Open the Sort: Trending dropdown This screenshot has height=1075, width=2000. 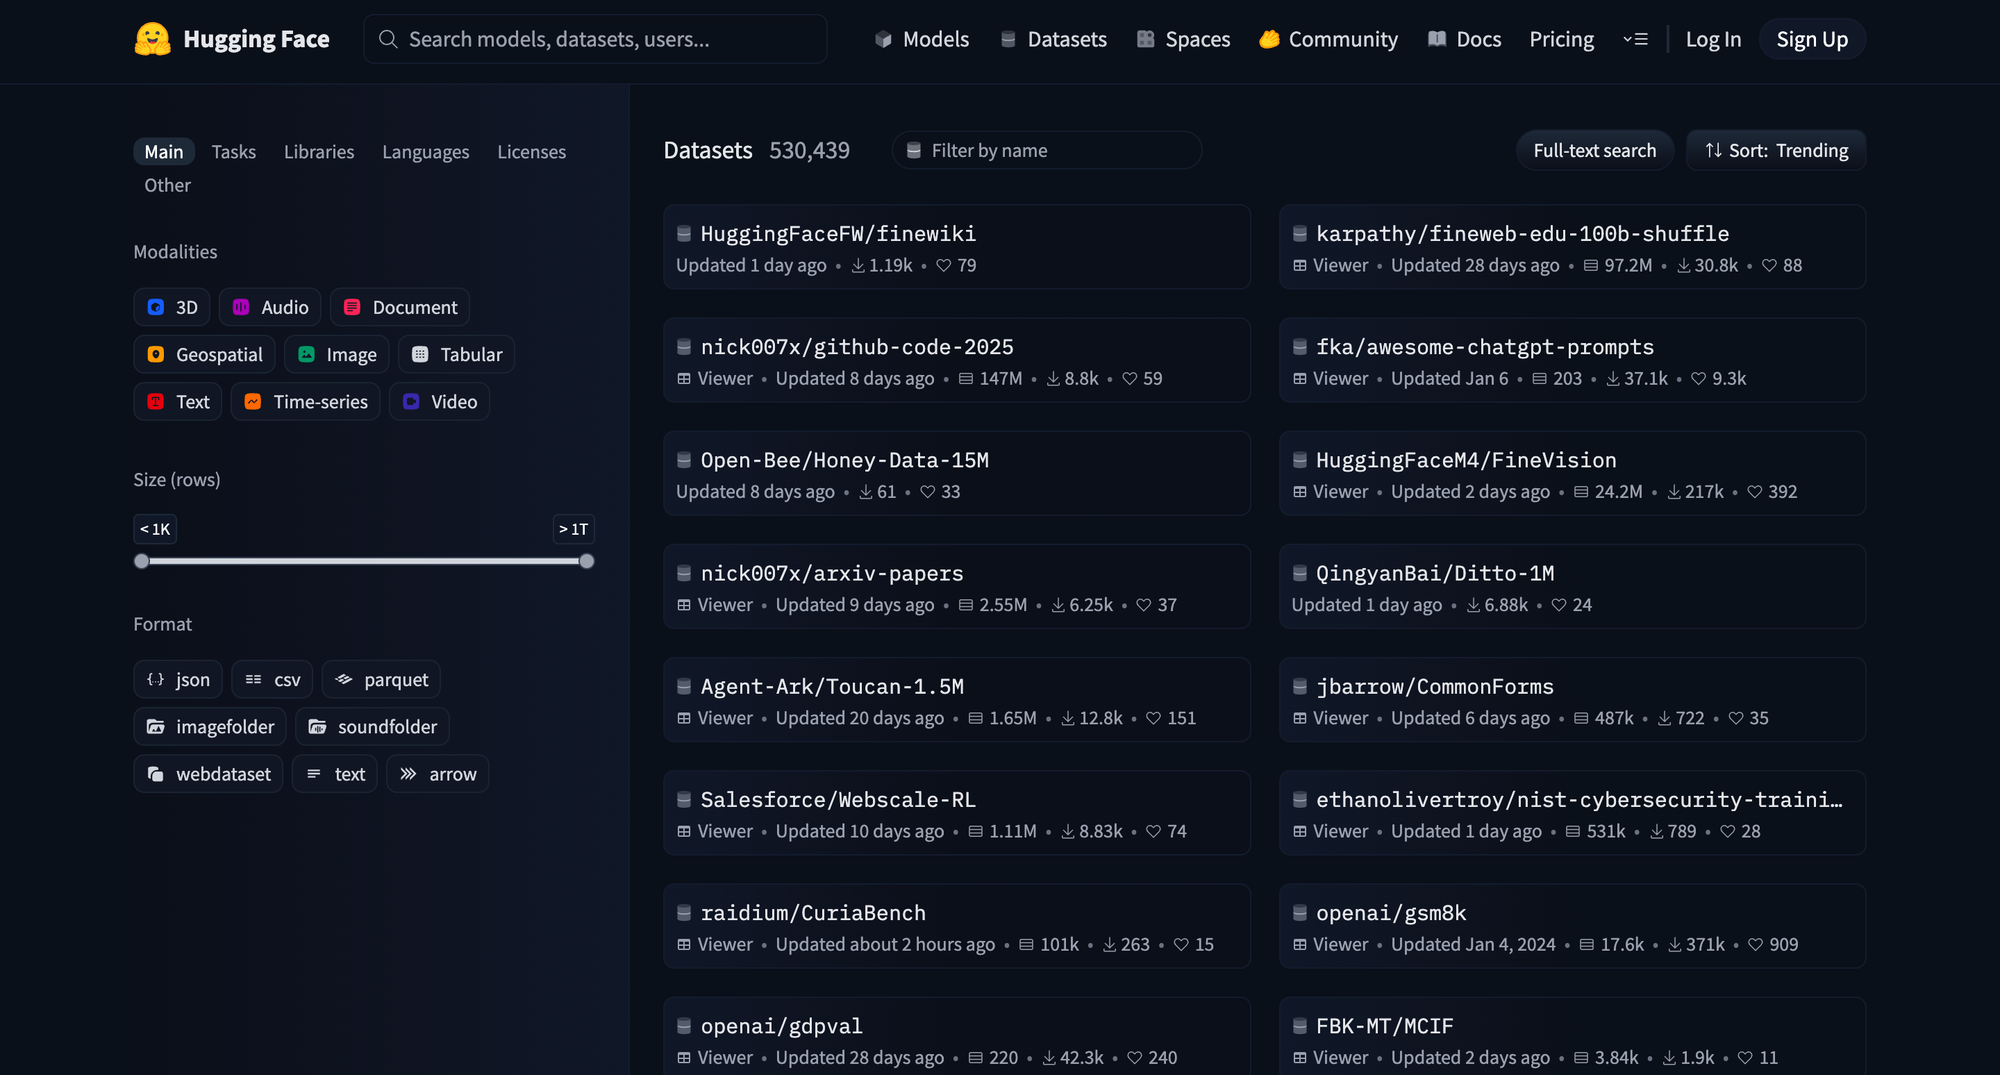pos(1776,150)
